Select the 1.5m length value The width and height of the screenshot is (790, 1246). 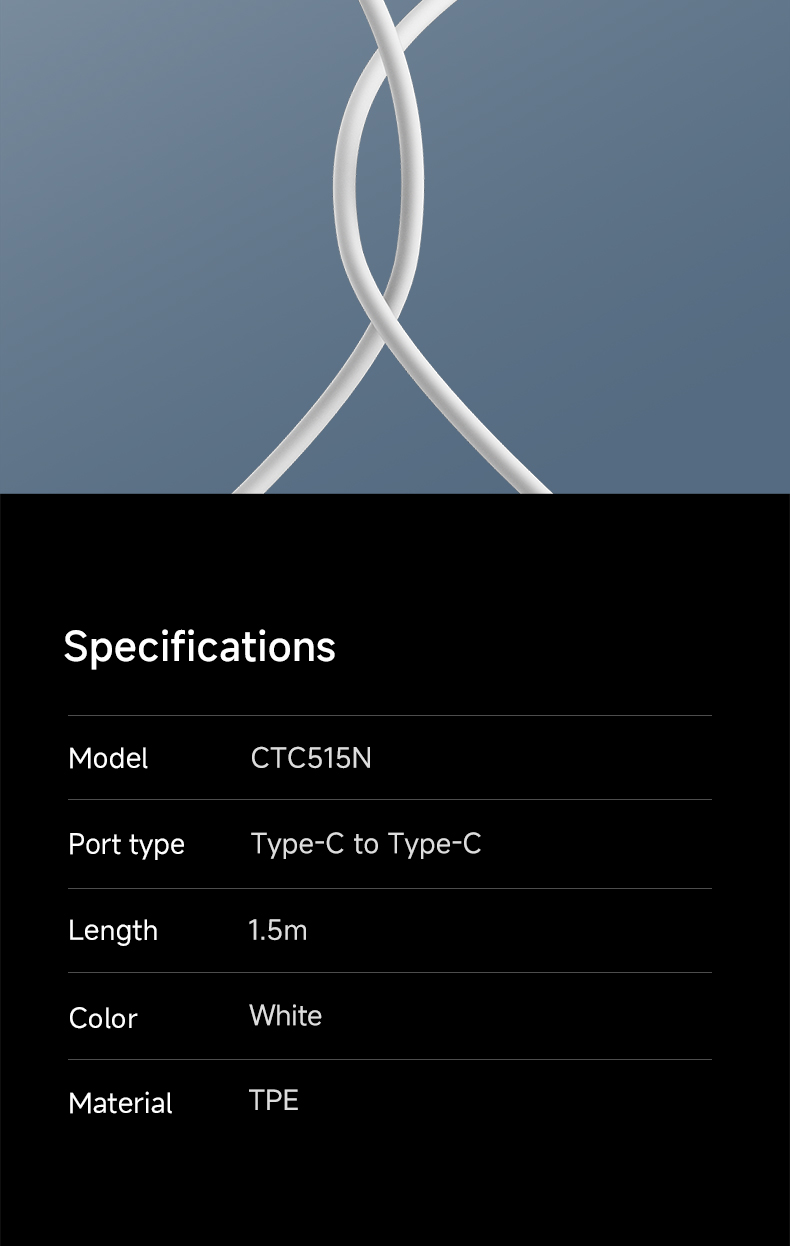coord(278,931)
